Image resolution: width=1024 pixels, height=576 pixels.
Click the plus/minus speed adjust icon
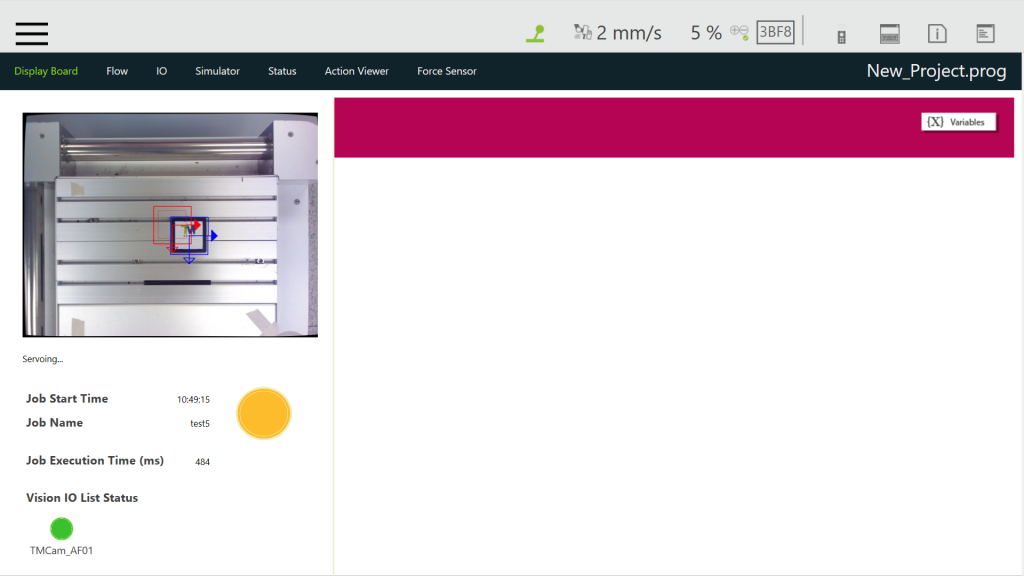pos(739,32)
